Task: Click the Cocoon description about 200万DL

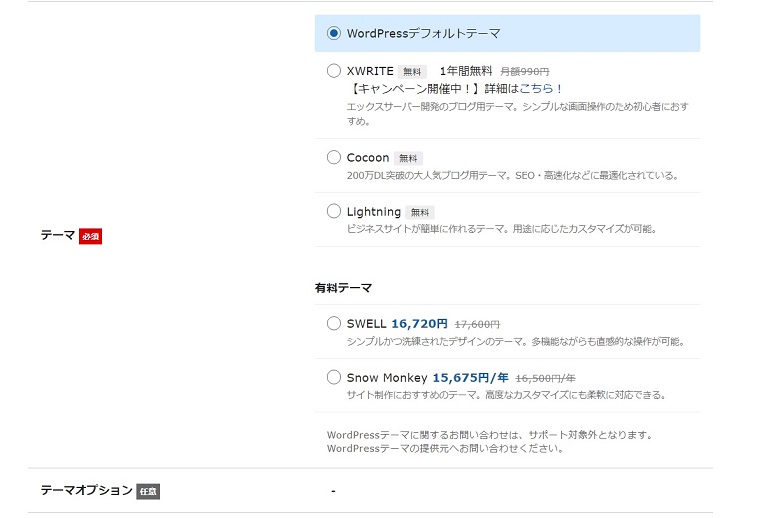Action: click(512, 175)
